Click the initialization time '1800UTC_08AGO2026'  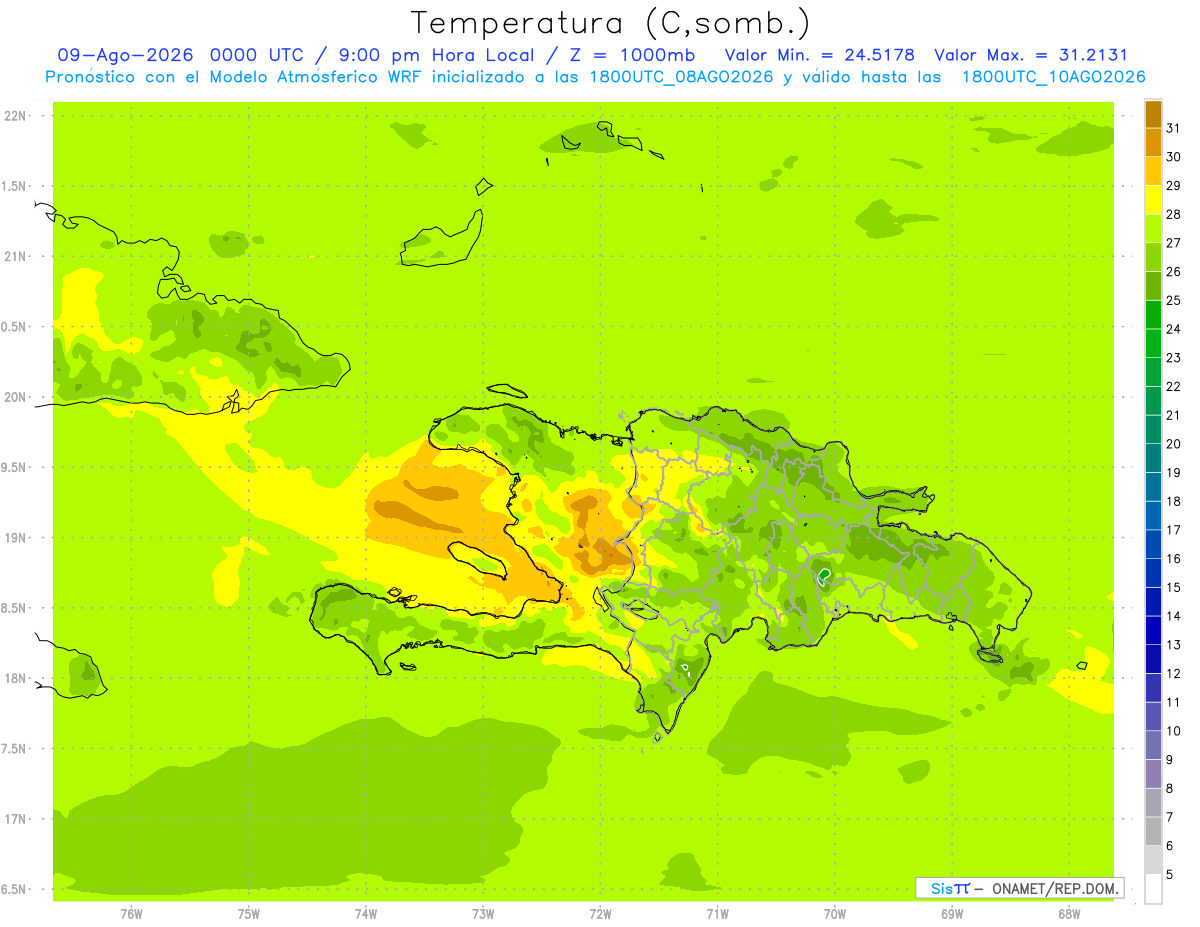pos(683,77)
